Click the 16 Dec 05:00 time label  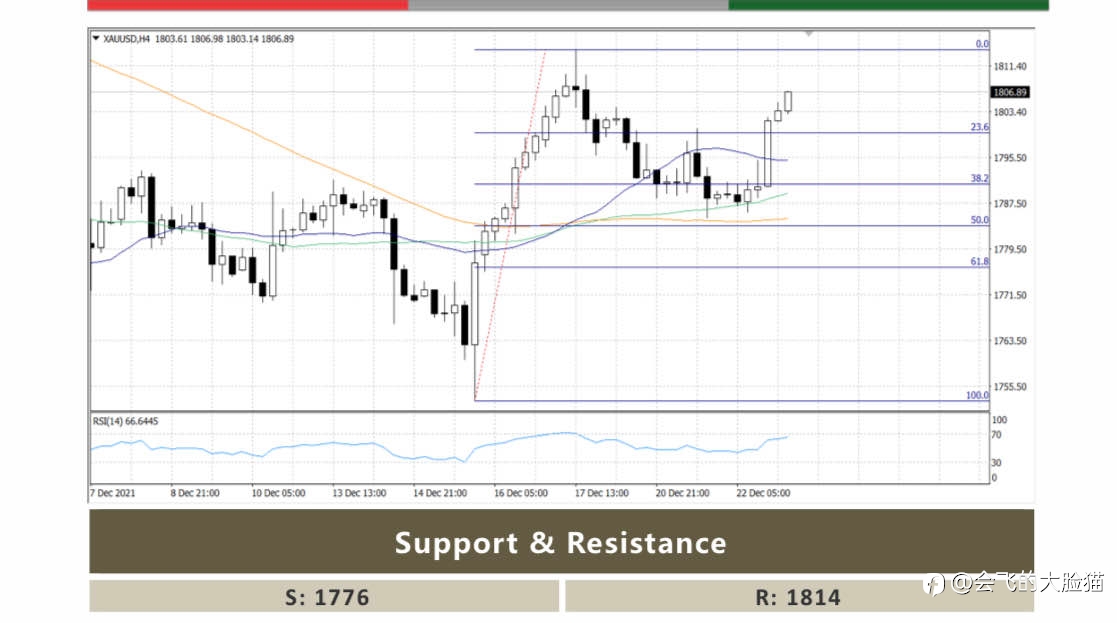pyautogui.click(x=521, y=493)
